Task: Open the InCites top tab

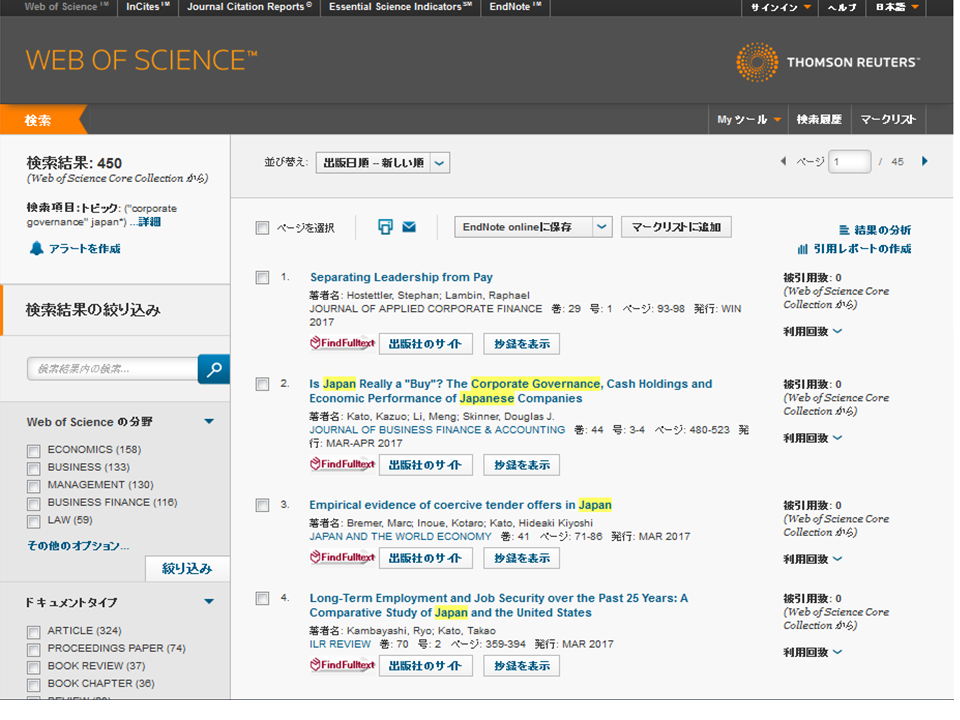Action: pyautogui.click(x=147, y=7)
